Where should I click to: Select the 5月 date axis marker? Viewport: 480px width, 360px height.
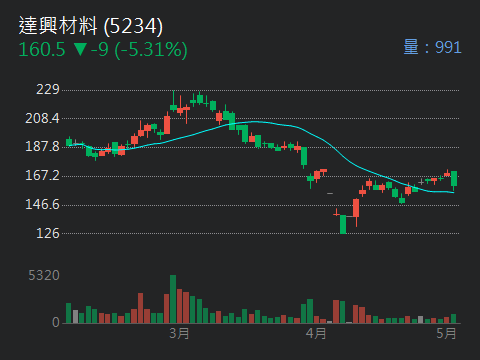click(x=446, y=333)
